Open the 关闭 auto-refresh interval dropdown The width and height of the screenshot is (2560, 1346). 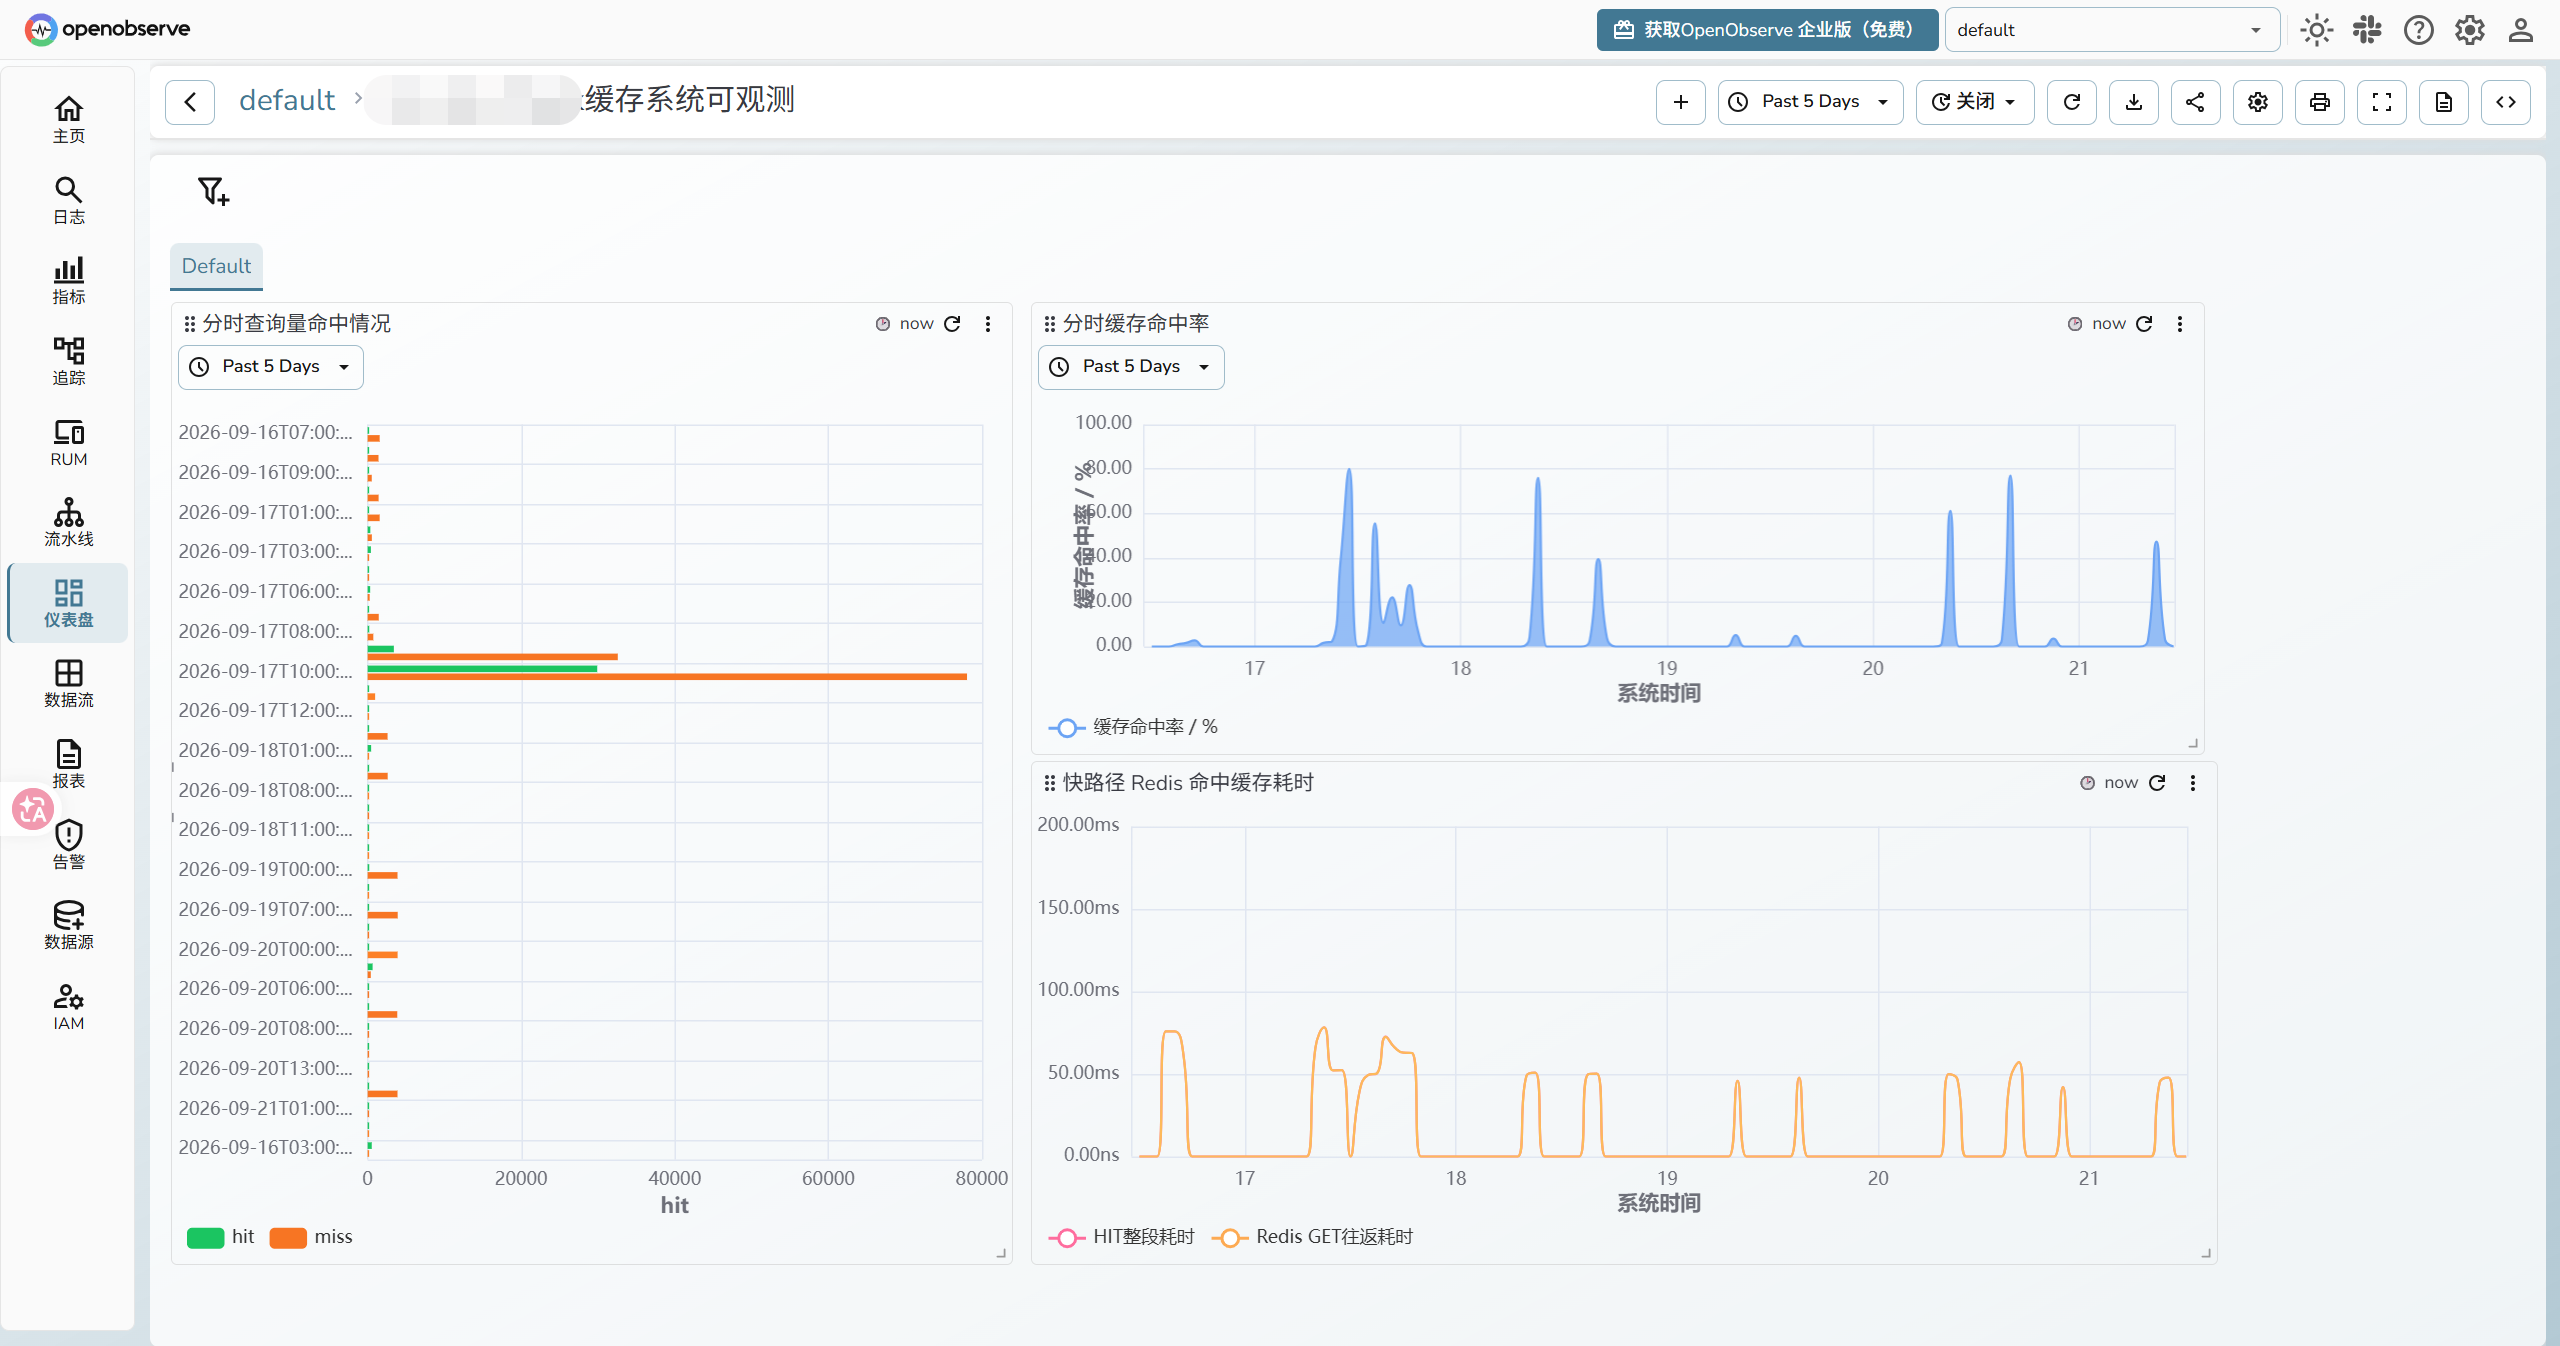click(x=1975, y=102)
